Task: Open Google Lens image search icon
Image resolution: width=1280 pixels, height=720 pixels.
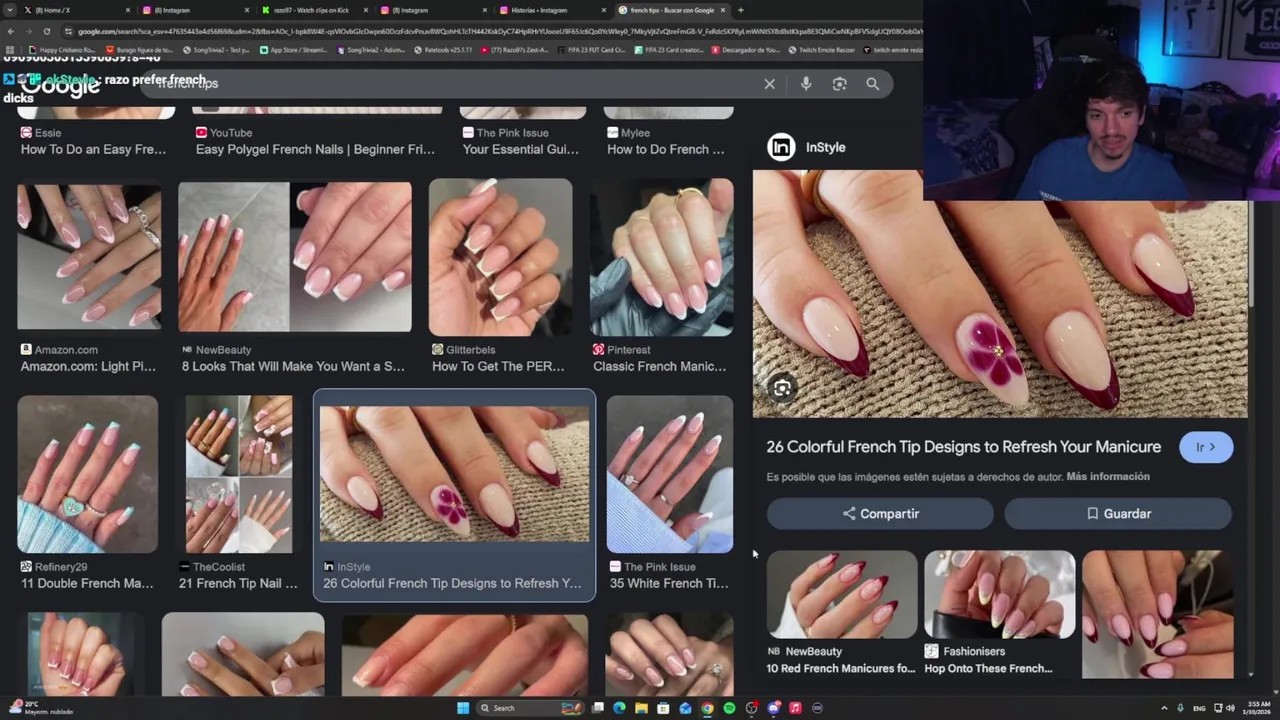Action: point(839,84)
